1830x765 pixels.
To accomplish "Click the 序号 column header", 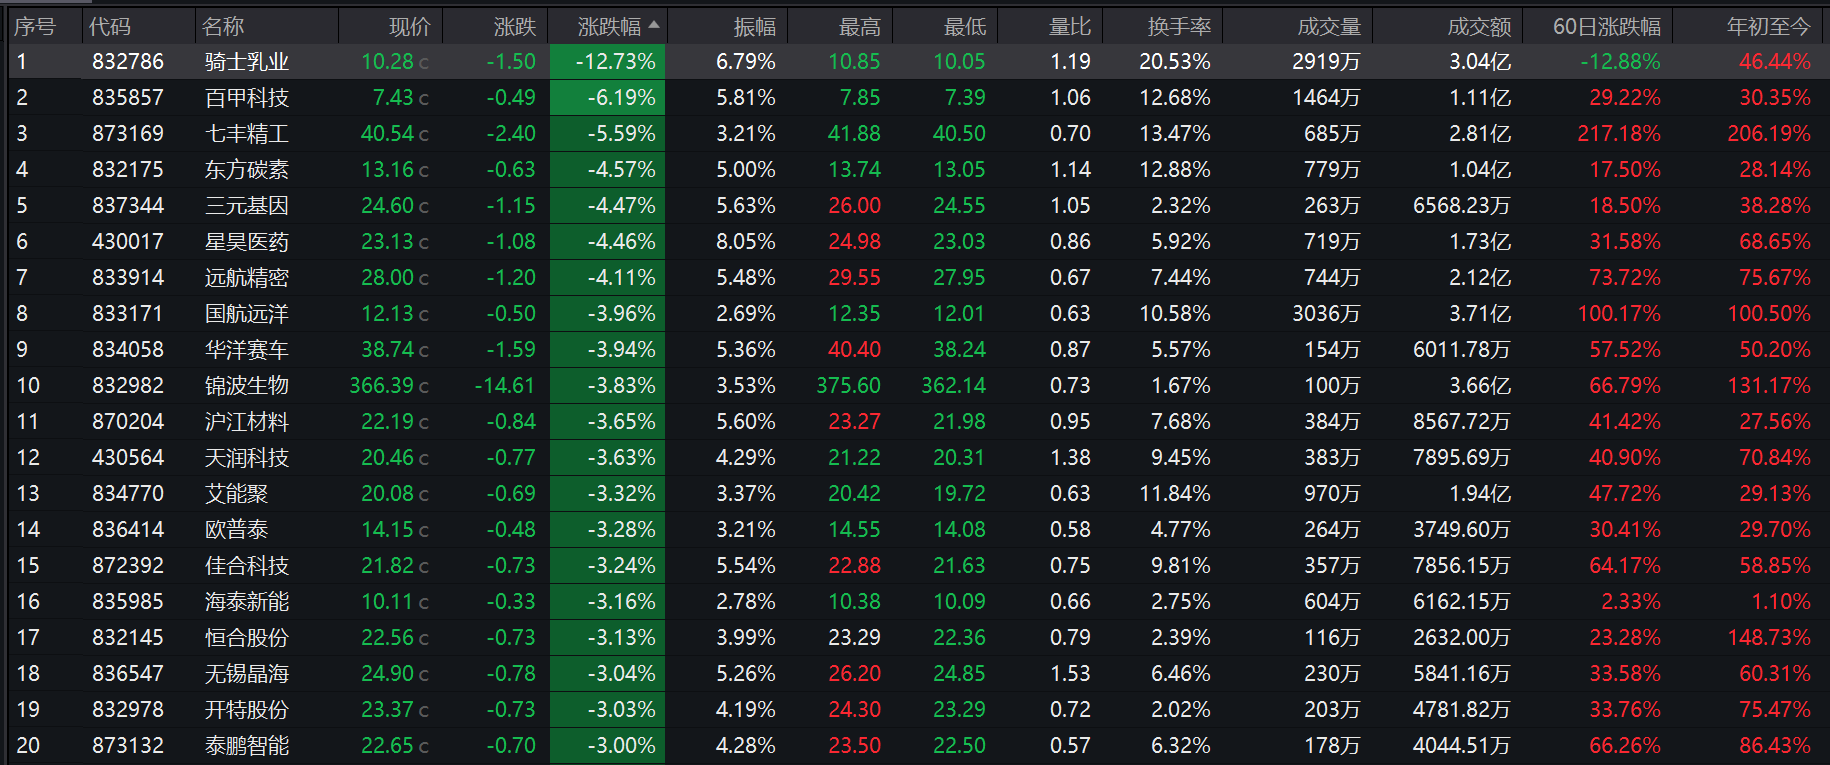I will coord(35,27).
